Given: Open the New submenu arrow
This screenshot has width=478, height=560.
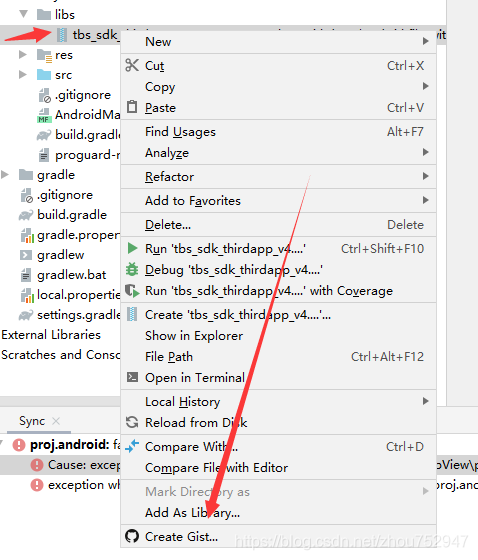Looking at the screenshot, I should [x=425, y=41].
